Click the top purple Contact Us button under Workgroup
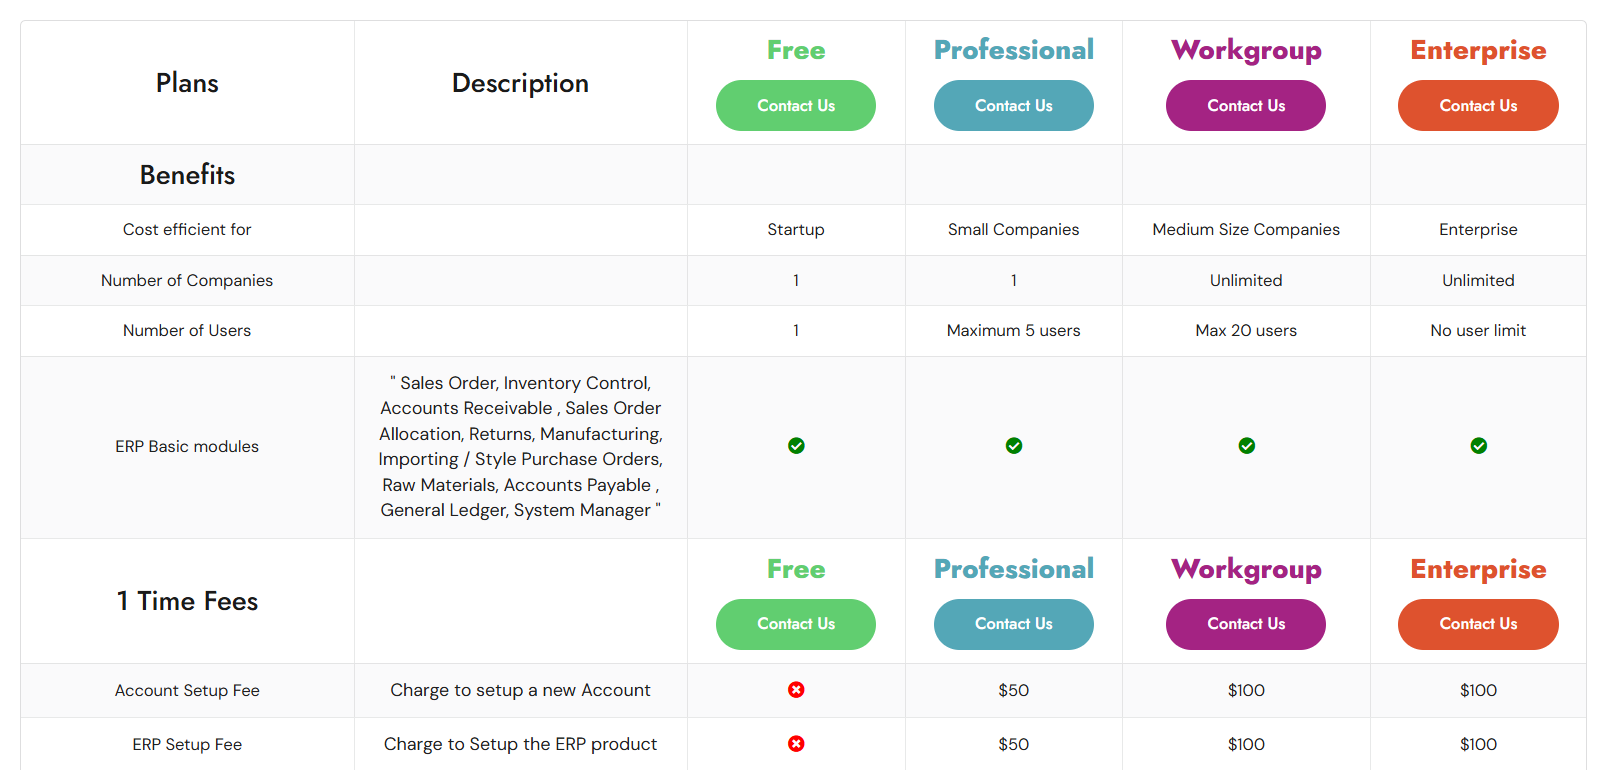 [x=1246, y=106]
